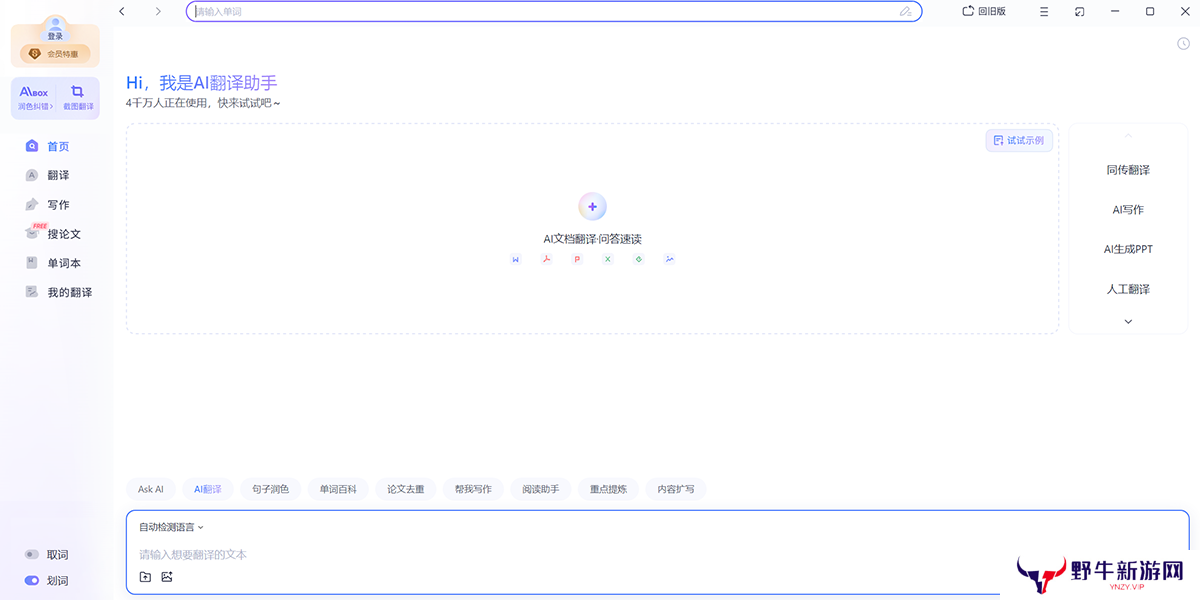1200x600 pixels.
Task: Click the plus icon to upload a document
Action: (x=592, y=207)
